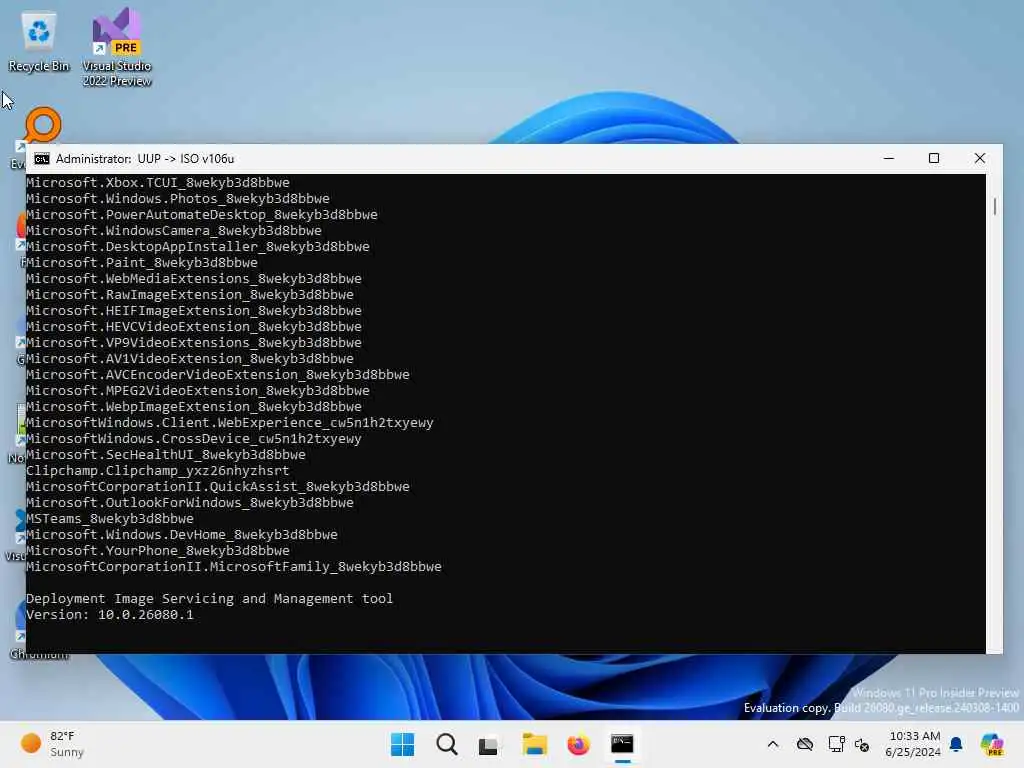Image resolution: width=1024 pixels, height=768 pixels.
Task: Launch Firefox from the taskbar
Action: coord(578,744)
